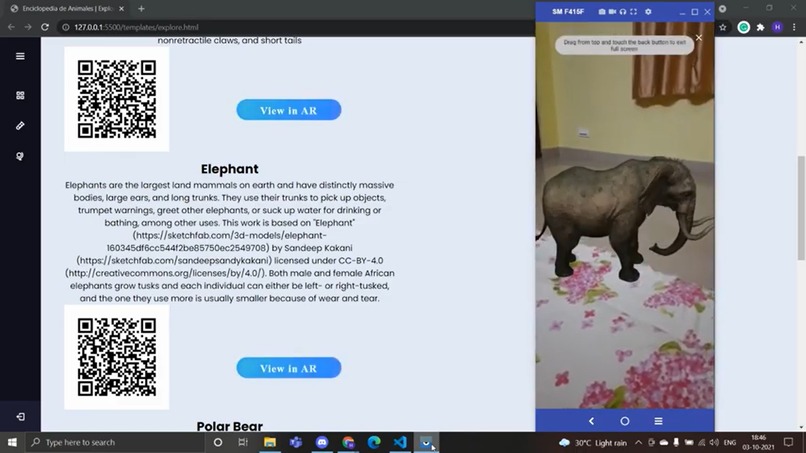Open the sidebar hamburger menu
This screenshot has height=453, width=806.
[20, 56]
